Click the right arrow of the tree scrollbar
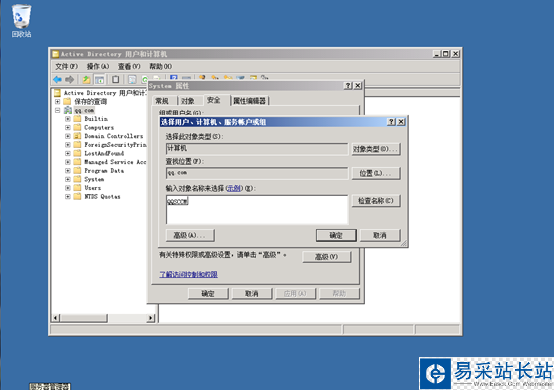The height and width of the screenshot is (390, 554). [x=151, y=318]
